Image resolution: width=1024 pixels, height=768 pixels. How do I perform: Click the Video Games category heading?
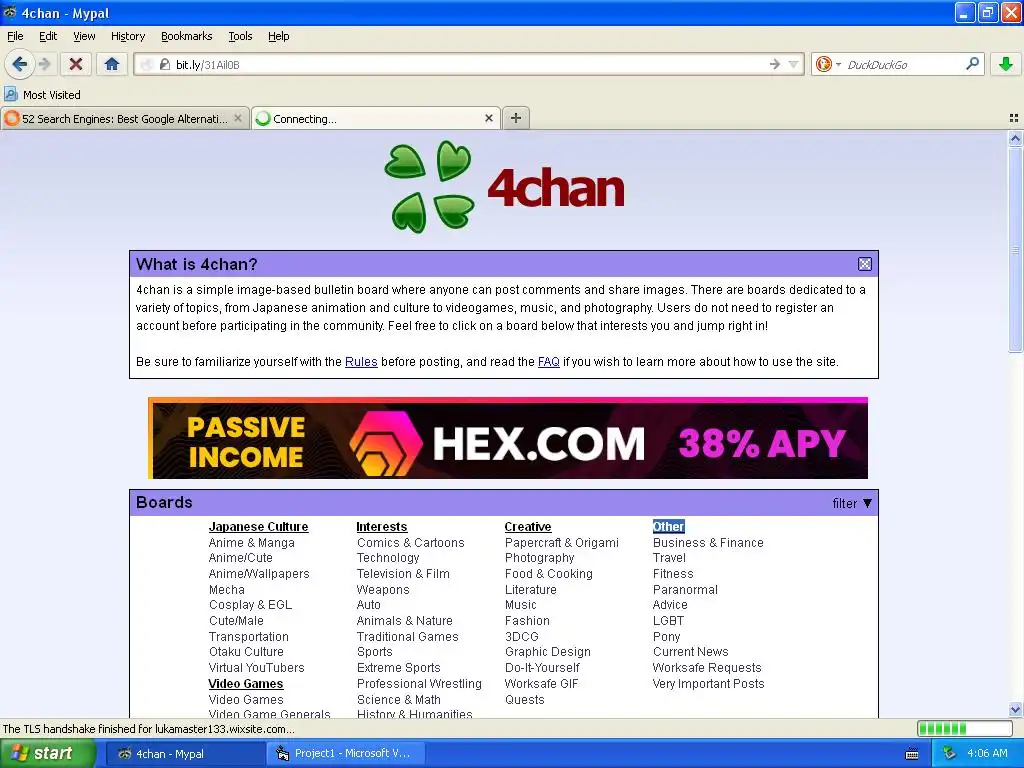click(246, 684)
